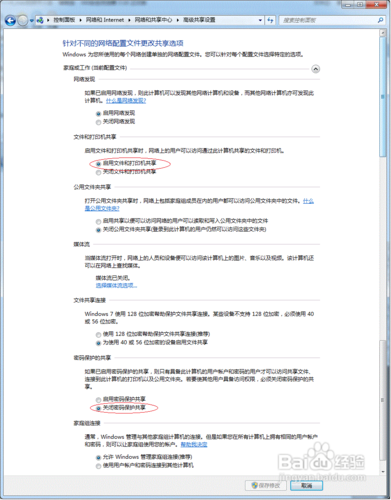
Task: Select 启用网络发现 radio button
Action: [98, 114]
